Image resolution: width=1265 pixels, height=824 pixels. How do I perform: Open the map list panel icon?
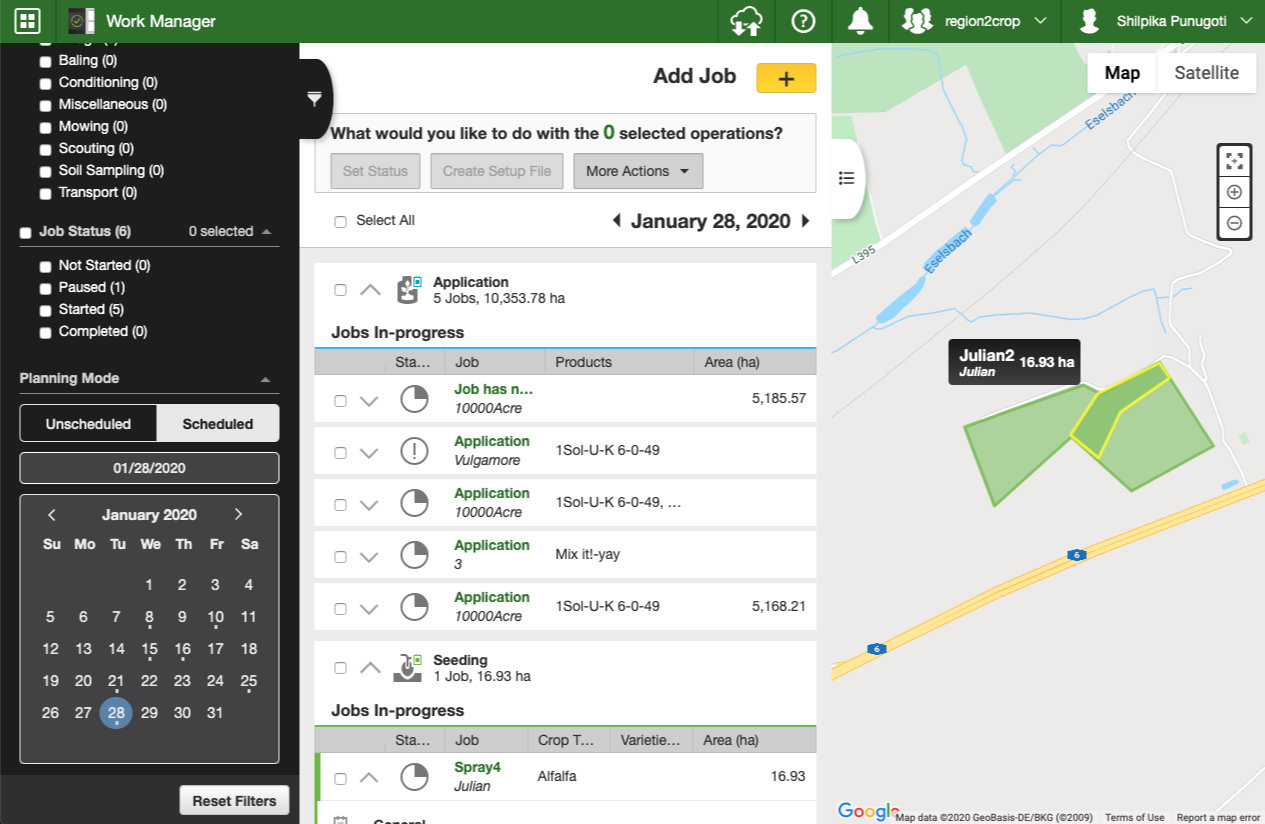tap(847, 178)
